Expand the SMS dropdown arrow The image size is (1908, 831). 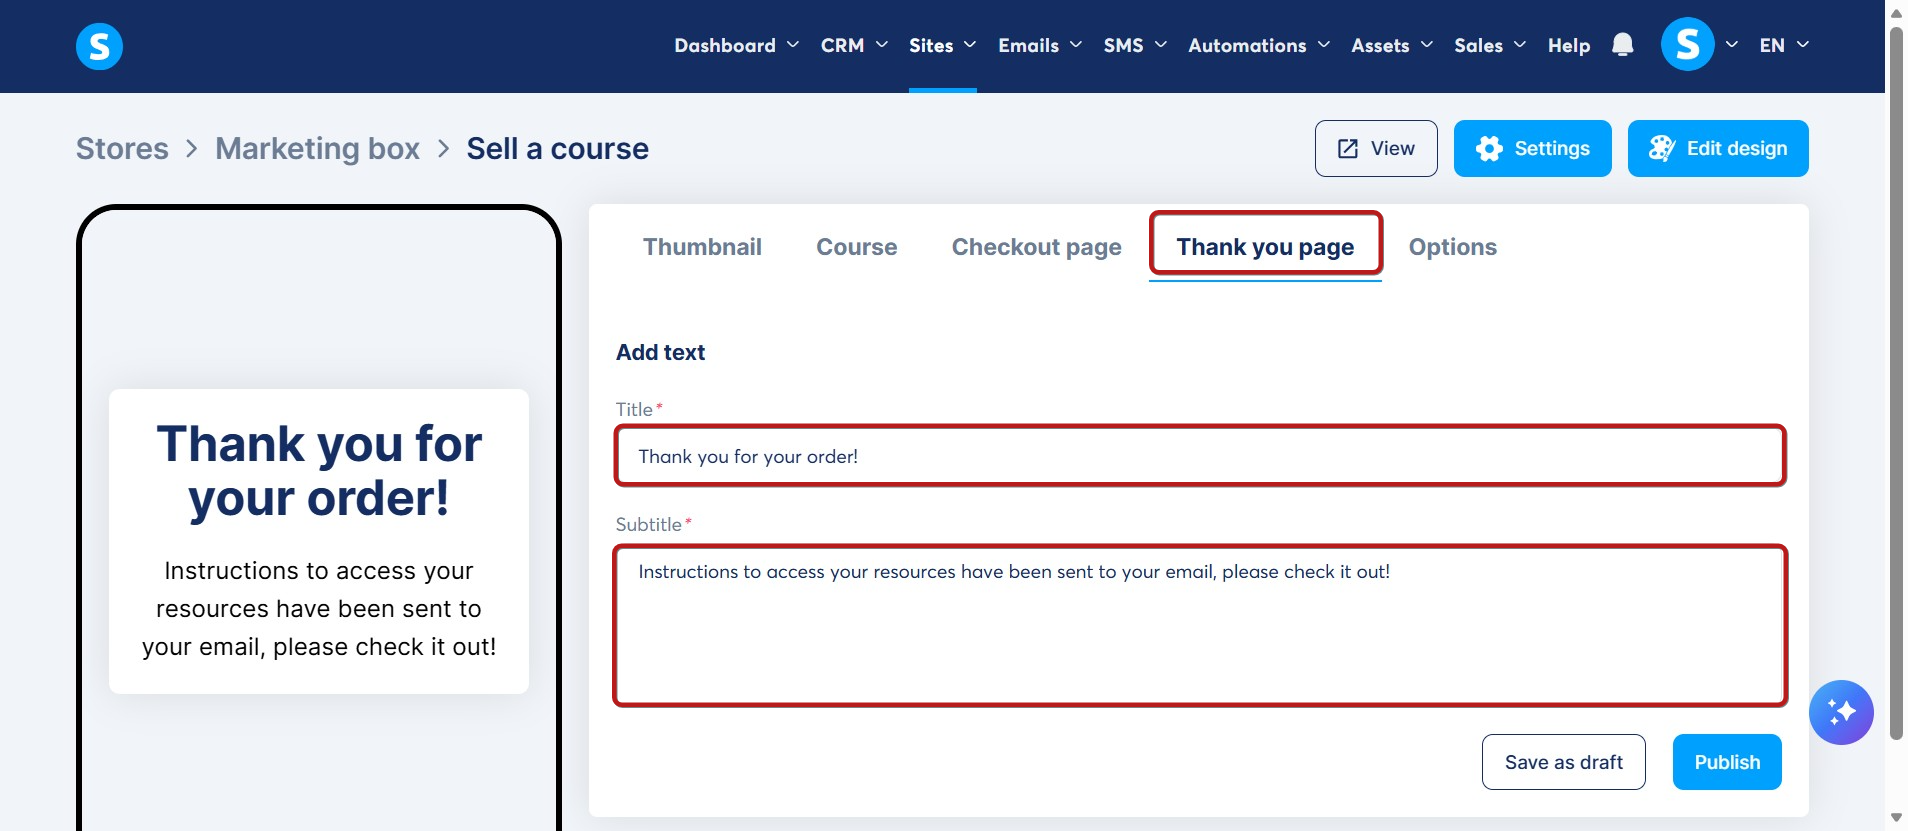click(x=1161, y=45)
